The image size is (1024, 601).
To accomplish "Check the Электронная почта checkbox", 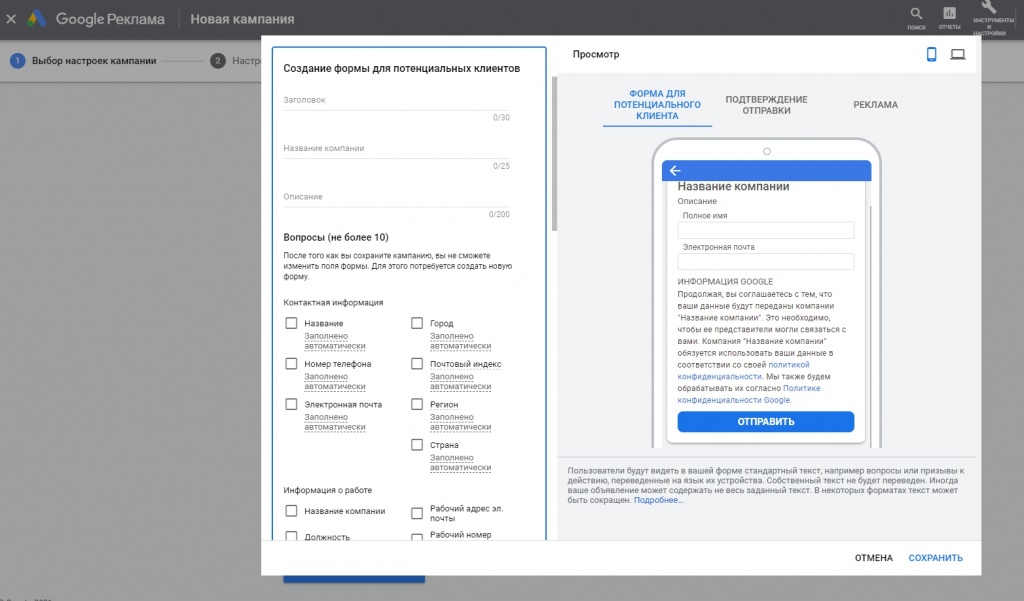I will (x=292, y=404).
